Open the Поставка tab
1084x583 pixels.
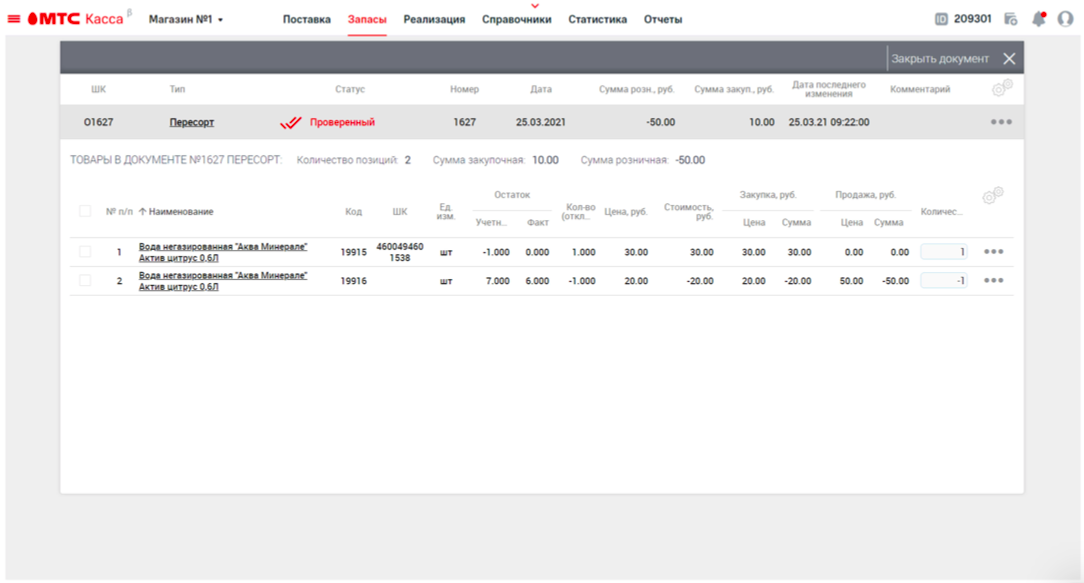306,19
